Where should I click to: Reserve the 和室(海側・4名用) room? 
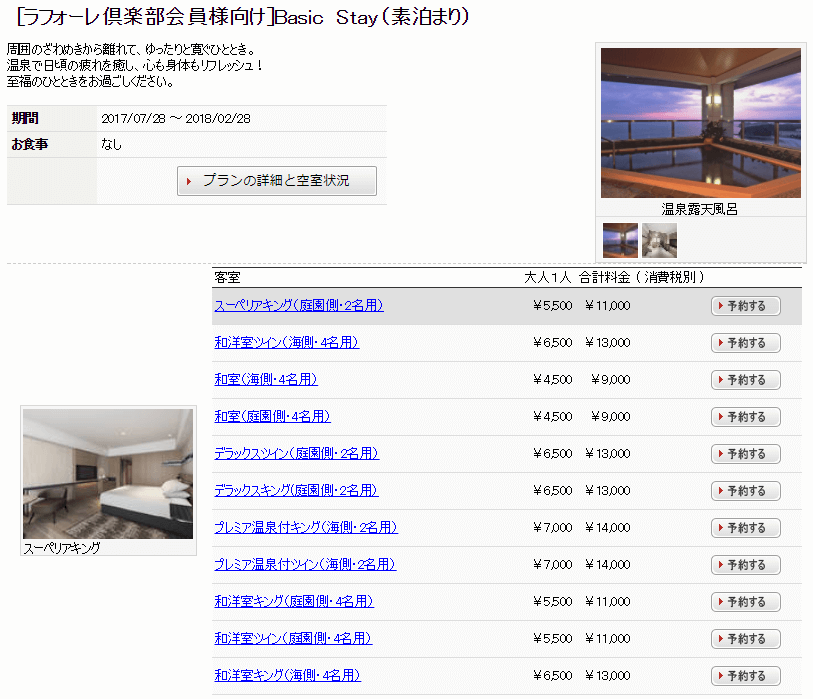[745, 380]
